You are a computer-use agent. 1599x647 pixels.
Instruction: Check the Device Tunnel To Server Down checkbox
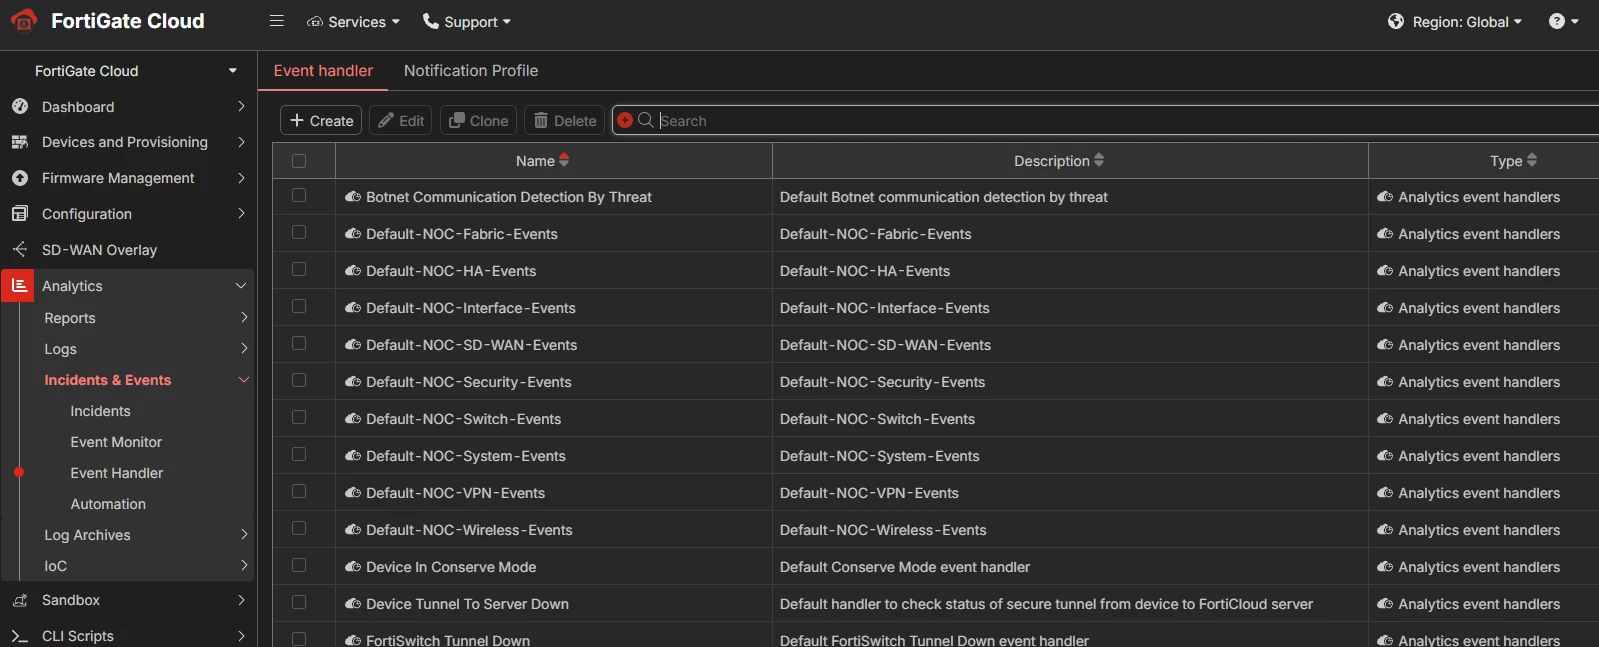(x=299, y=602)
